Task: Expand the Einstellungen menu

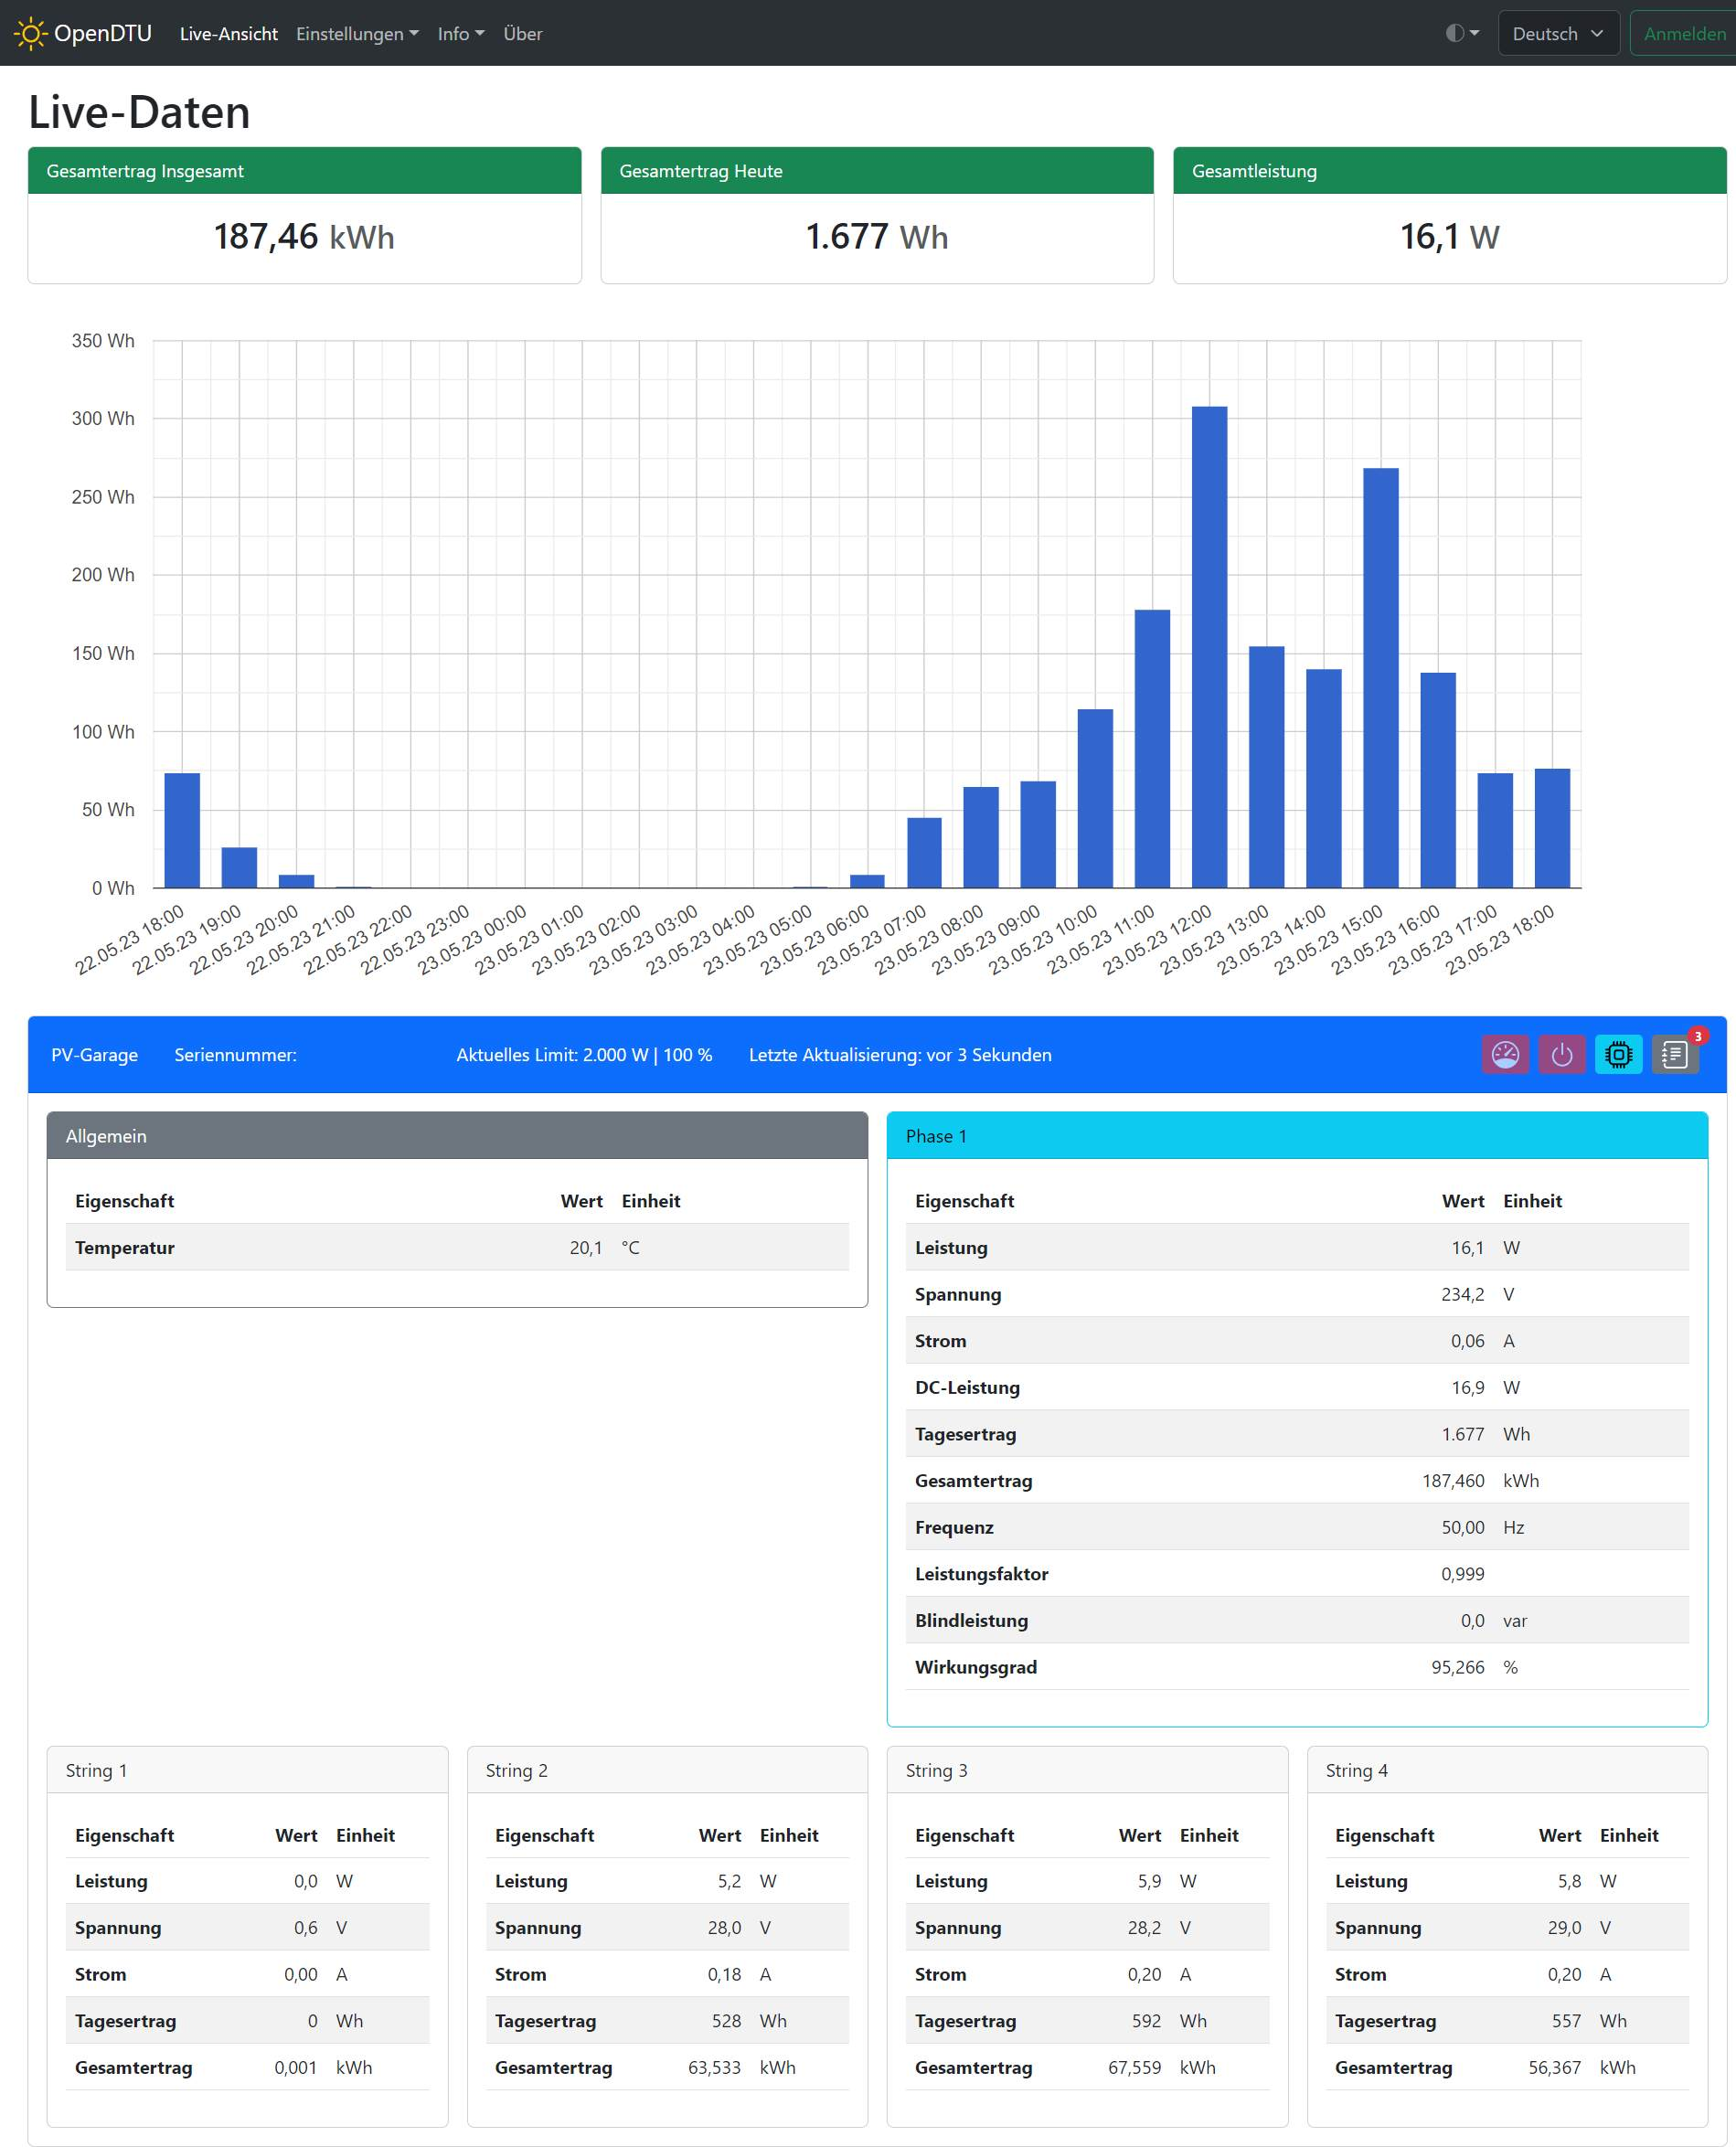Action: 357,33
